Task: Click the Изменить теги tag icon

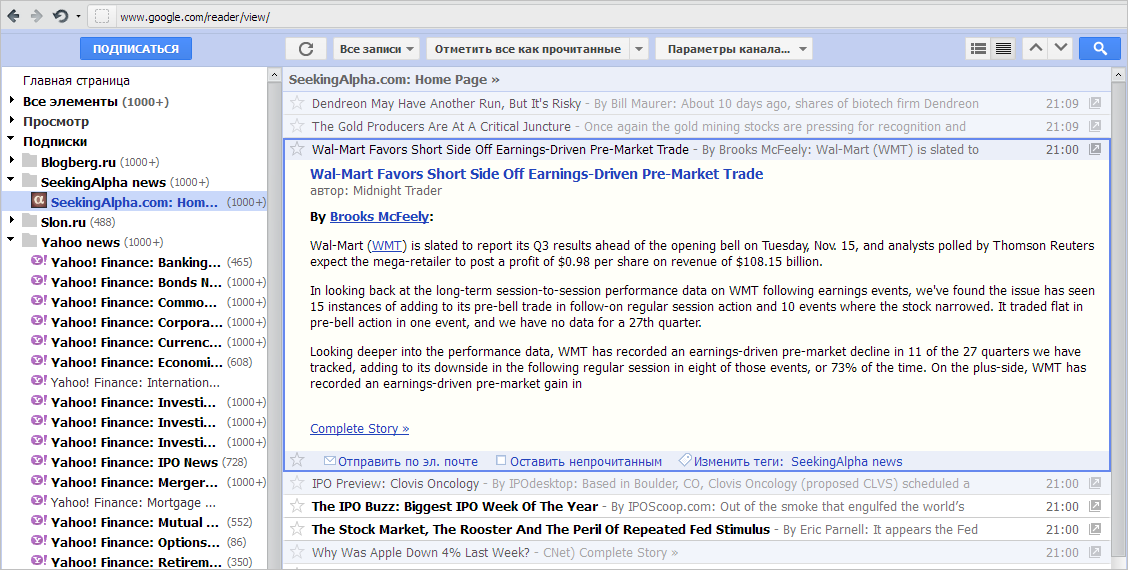Action: (686, 460)
